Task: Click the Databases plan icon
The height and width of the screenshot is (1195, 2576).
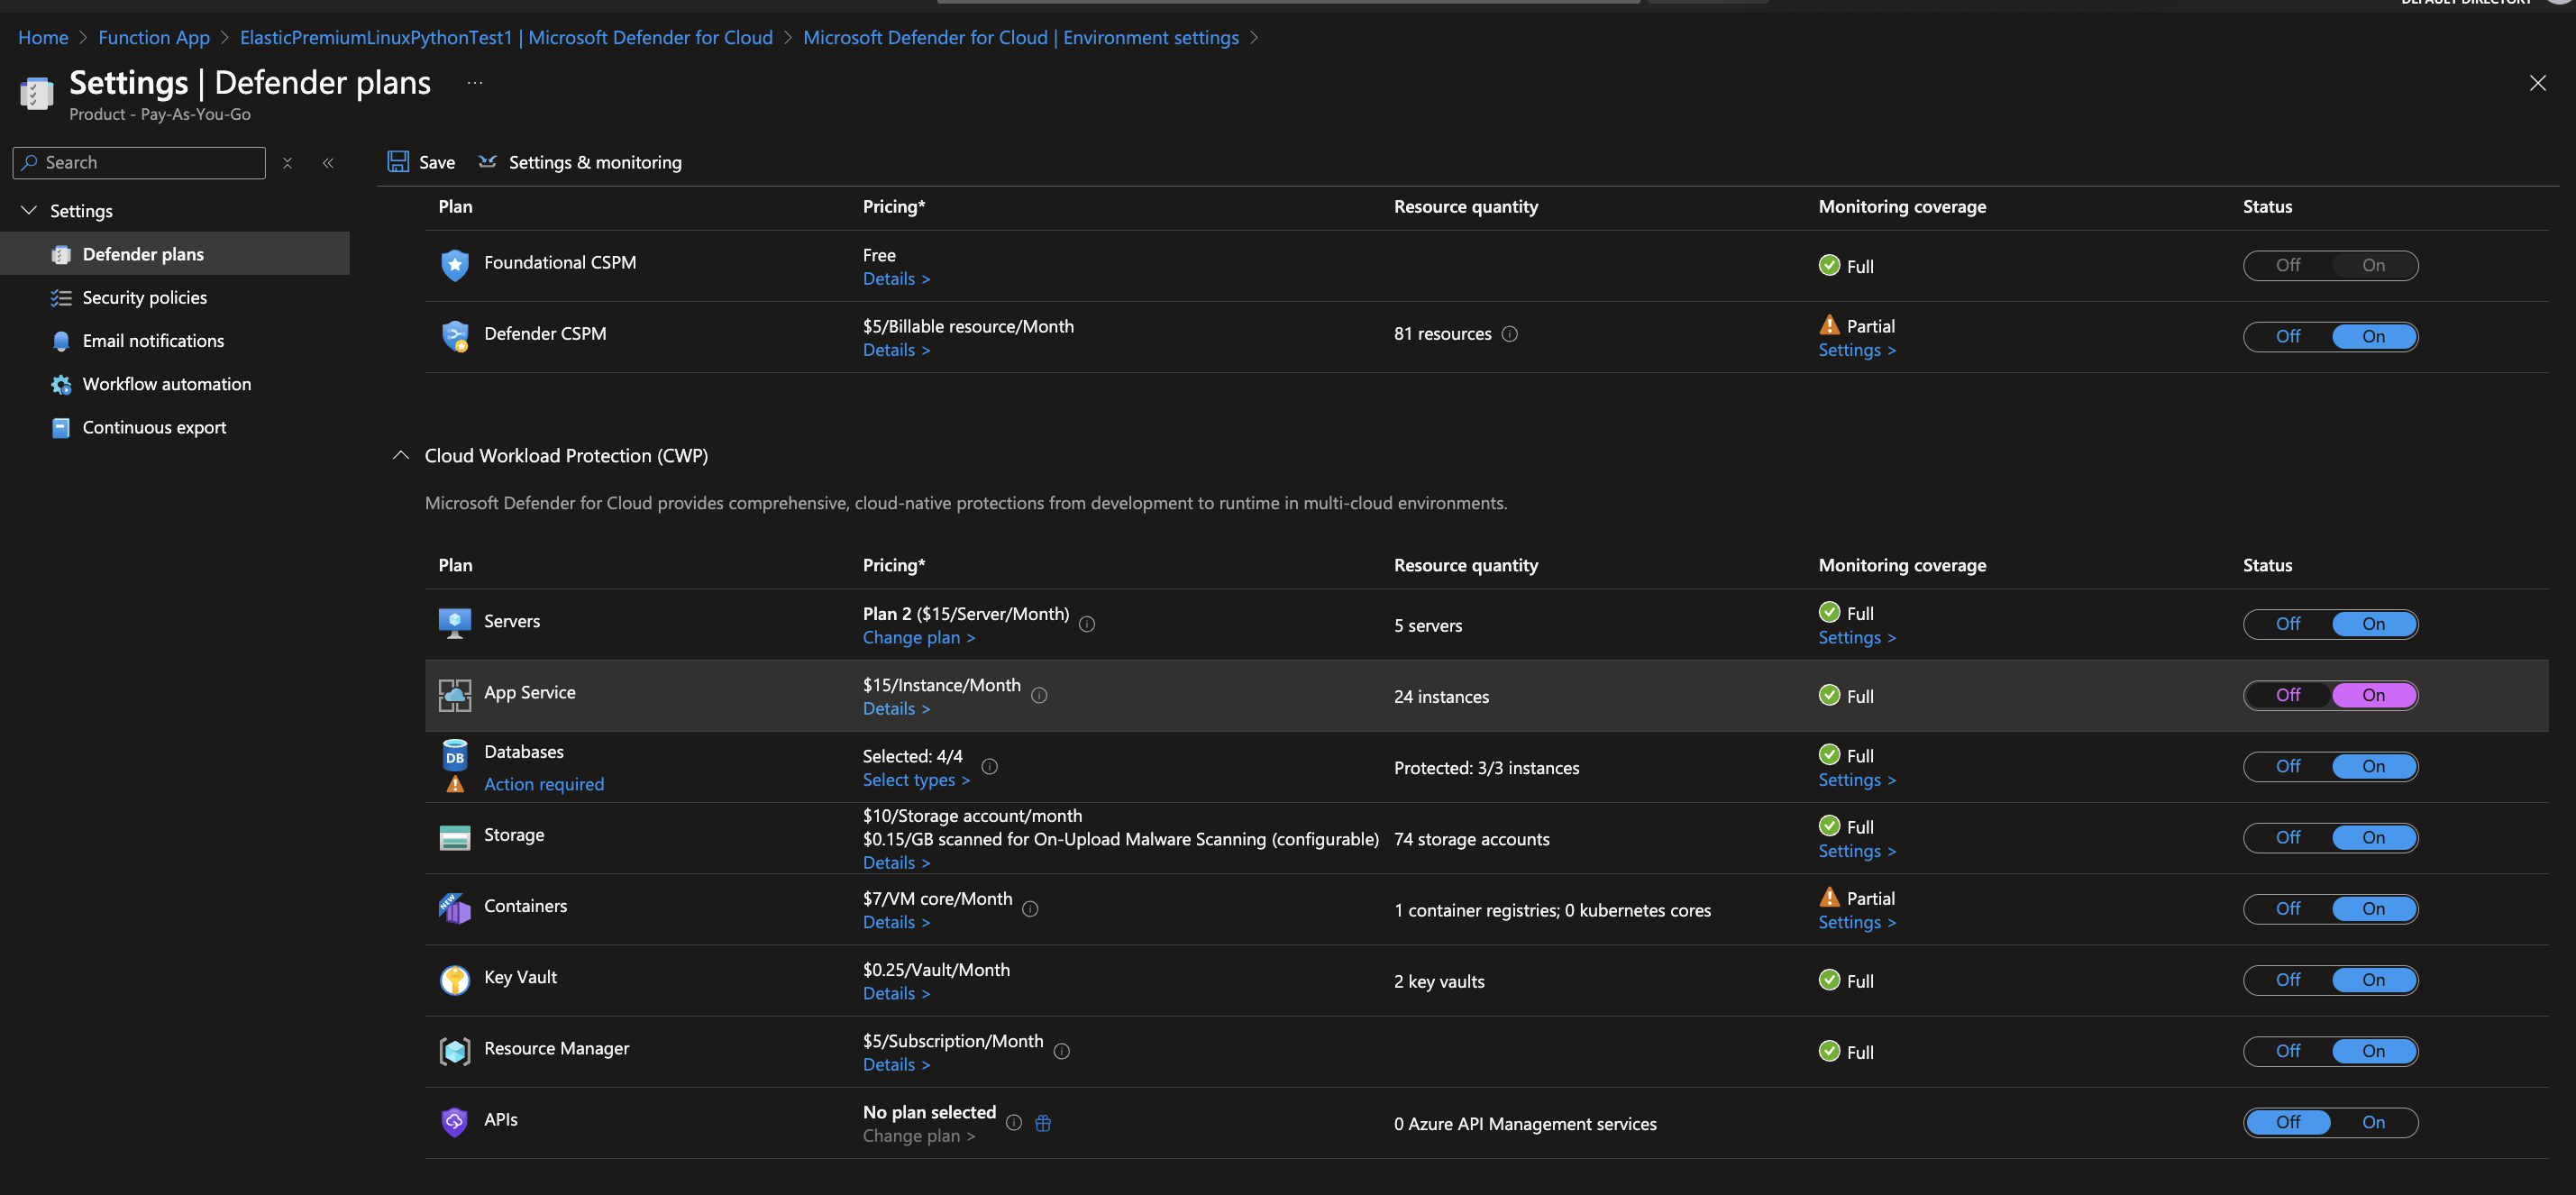Action: [x=453, y=754]
